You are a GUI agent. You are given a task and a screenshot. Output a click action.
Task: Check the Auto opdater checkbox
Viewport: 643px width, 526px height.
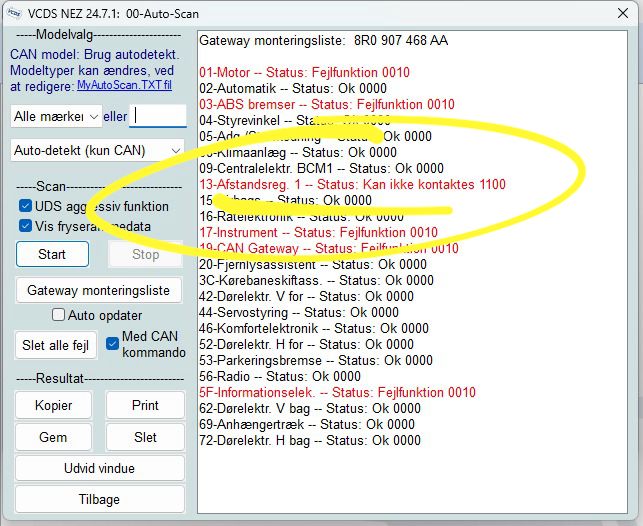click(x=59, y=315)
